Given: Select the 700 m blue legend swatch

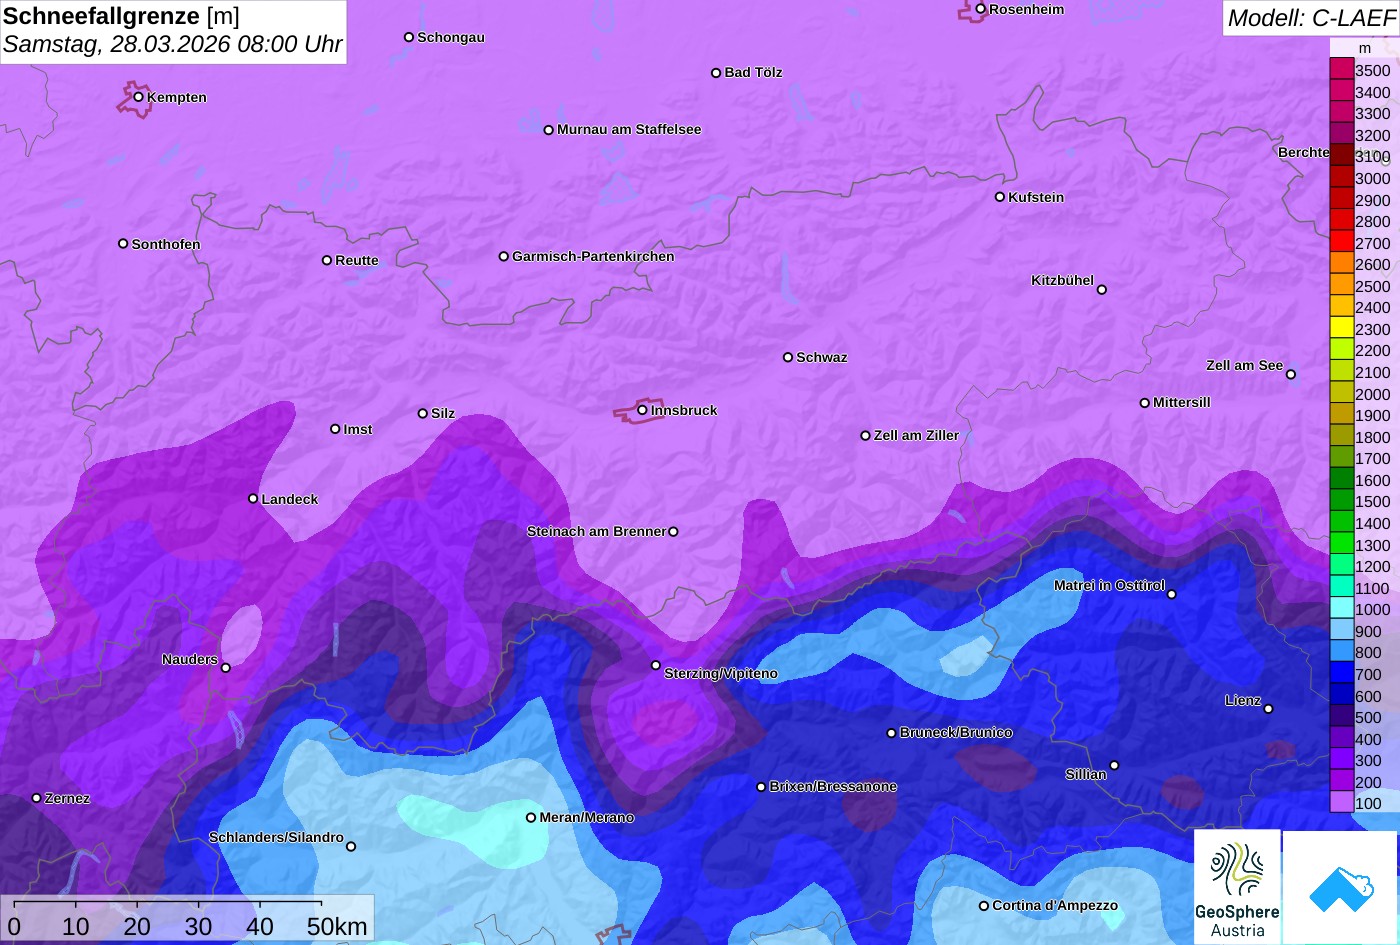Looking at the screenshot, I should (x=1341, y=674).
